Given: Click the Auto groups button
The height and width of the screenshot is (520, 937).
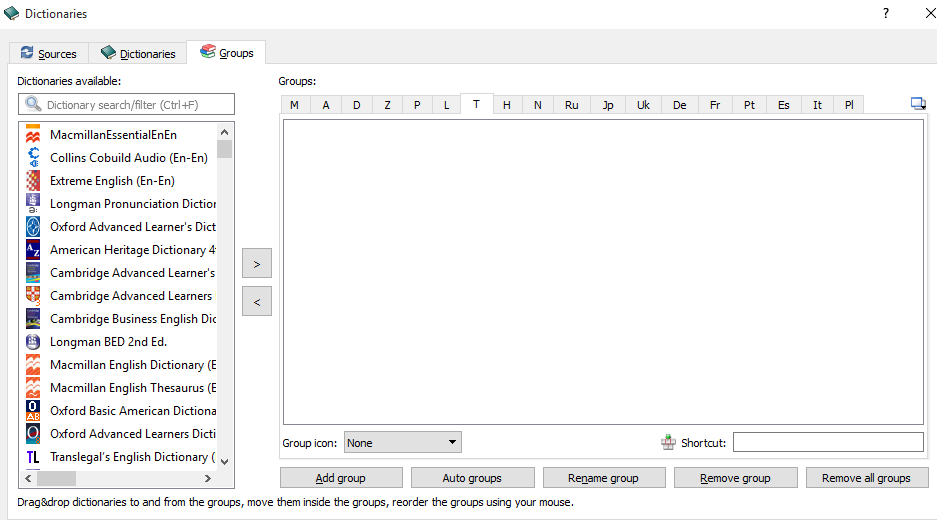Looking at the screenshot, I should (x=473, y=478).
